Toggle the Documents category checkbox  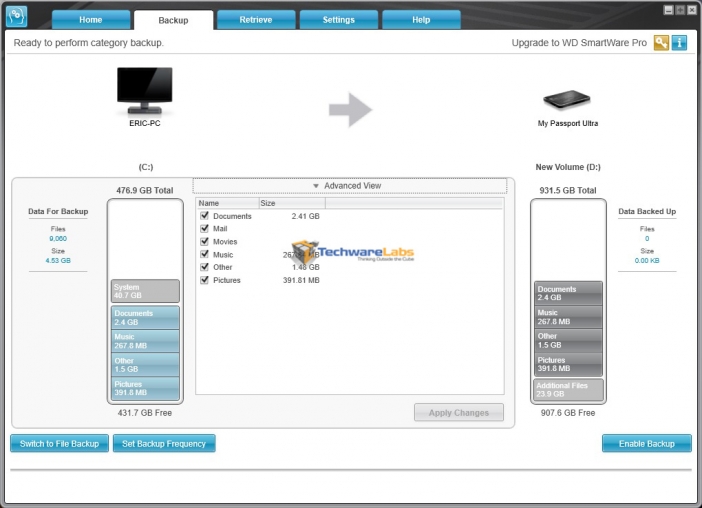pyautogui.click(x=205, y=216)
